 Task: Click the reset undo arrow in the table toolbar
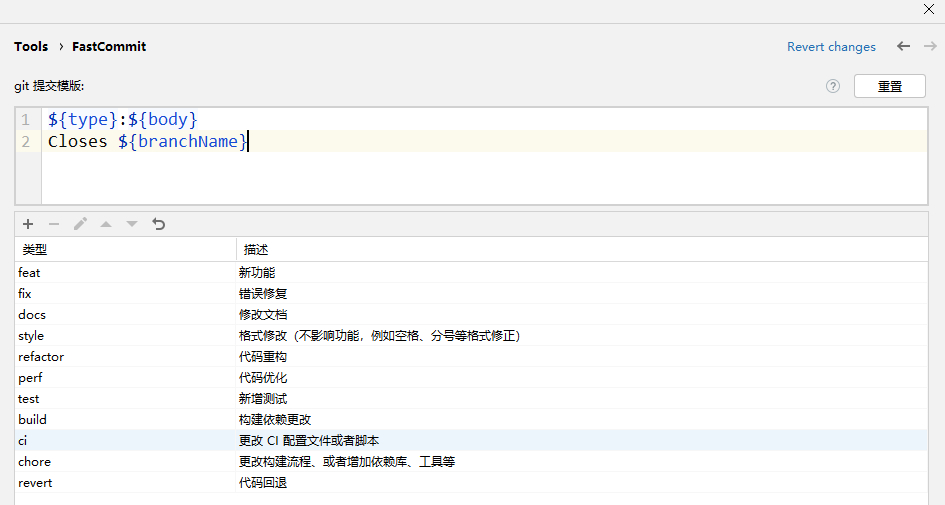tap(159, 224)
